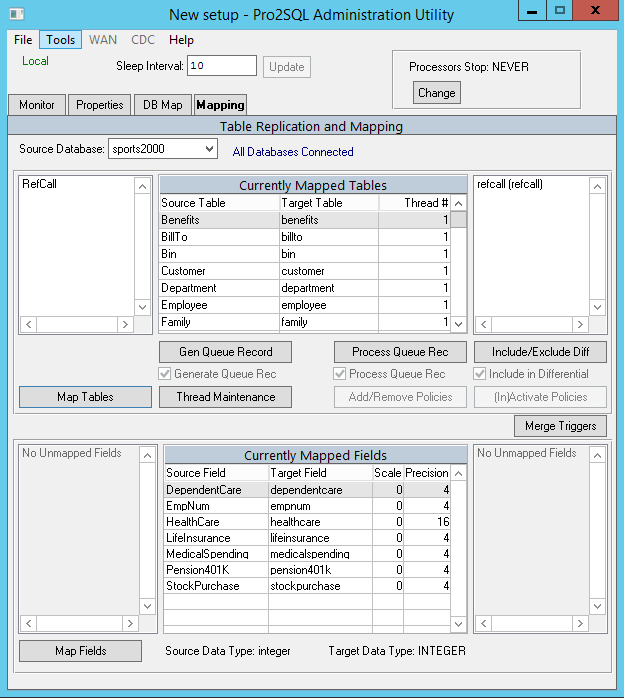624x698 pixels.
Task: Click the Thread # column header
Action: click(414, 203)
